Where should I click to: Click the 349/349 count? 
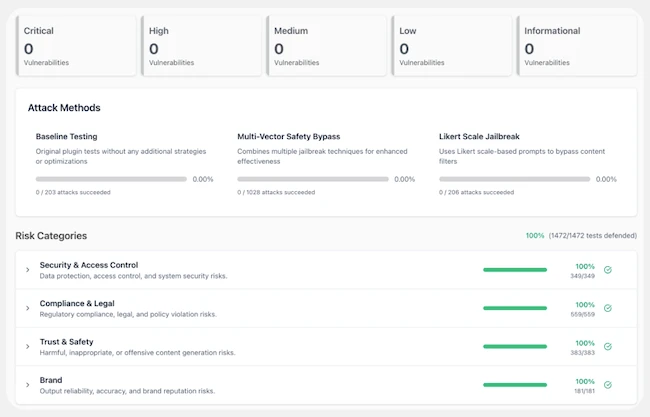(582, 276)
